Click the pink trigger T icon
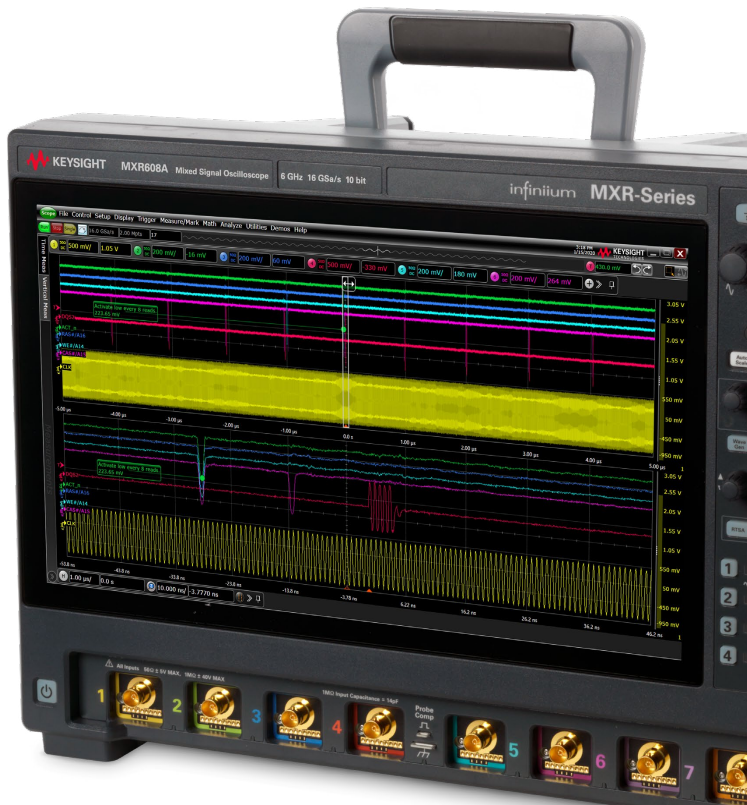This screenshot has height=805, width=747. (x=590, y=266)
